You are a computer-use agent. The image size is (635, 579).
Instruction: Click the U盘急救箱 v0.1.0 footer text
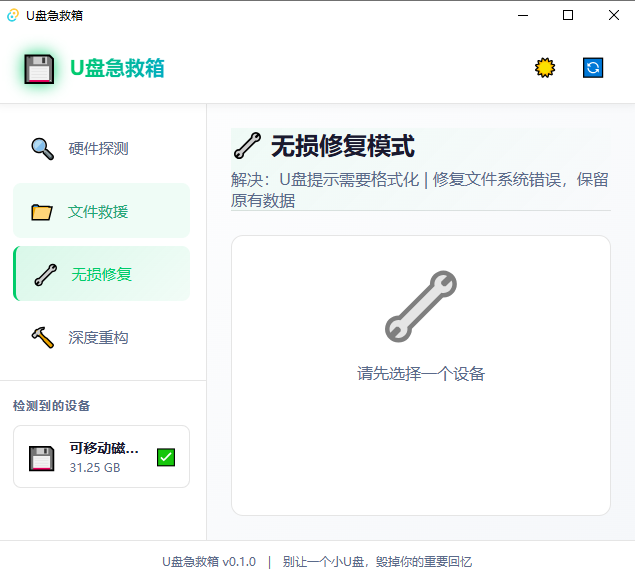[x=209, y=561]
